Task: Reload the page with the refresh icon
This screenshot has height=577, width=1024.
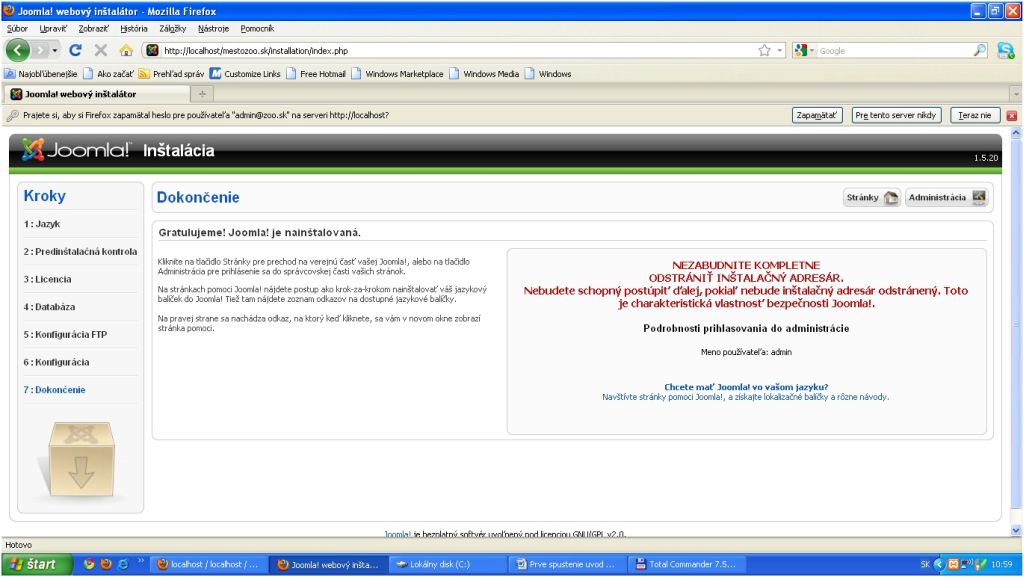Action: (76, 50)
